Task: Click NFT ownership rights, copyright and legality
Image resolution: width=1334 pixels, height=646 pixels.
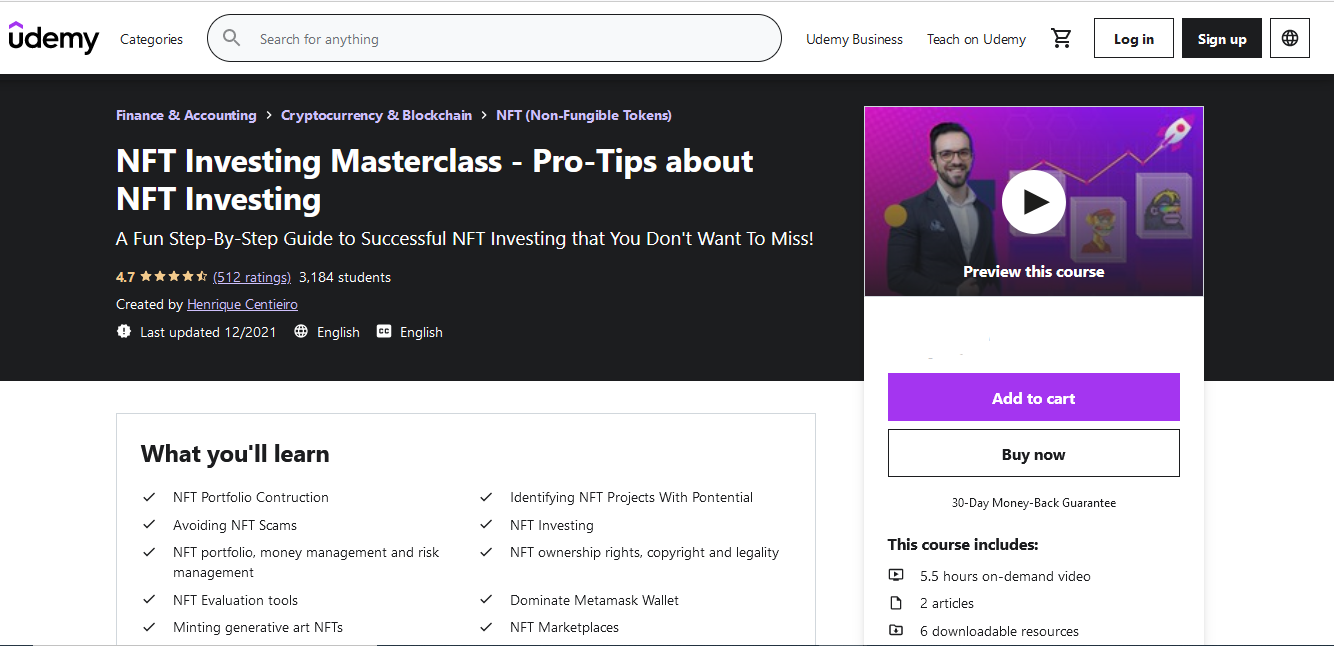Action: coord(644,552)
